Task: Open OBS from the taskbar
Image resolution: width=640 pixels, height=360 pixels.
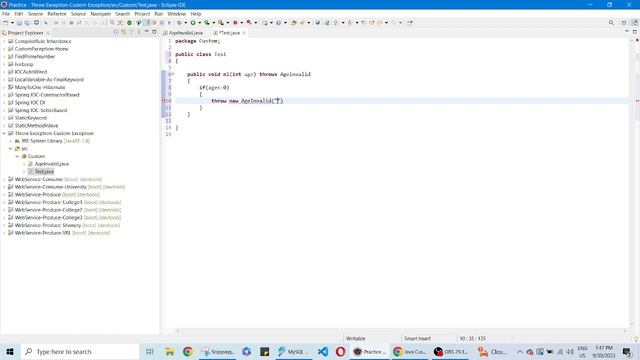Action: (451, 351)
